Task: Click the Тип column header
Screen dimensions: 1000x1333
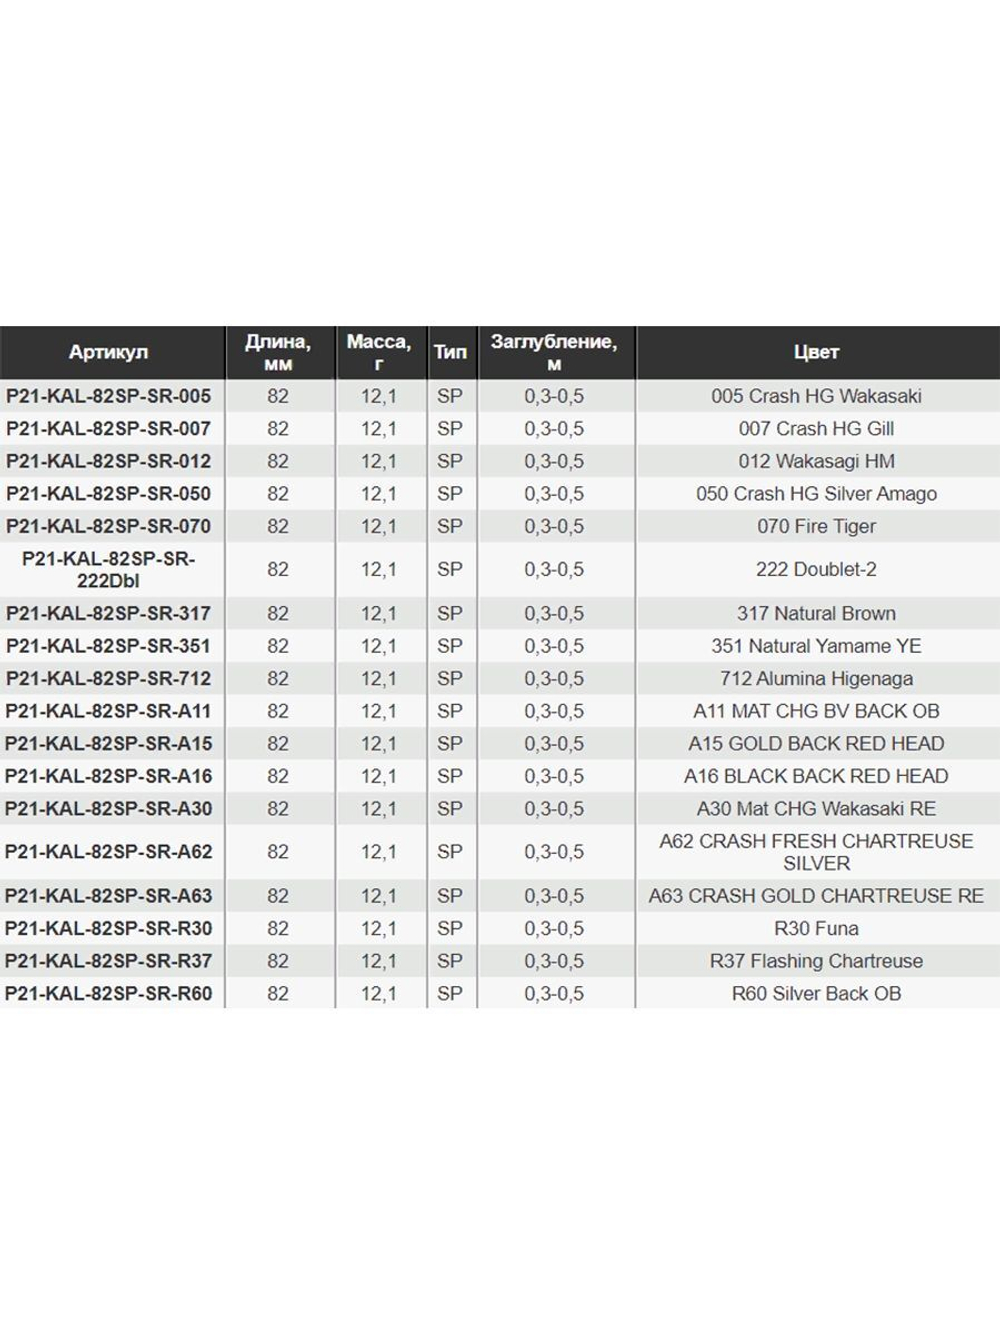Action: pos(450,352)
